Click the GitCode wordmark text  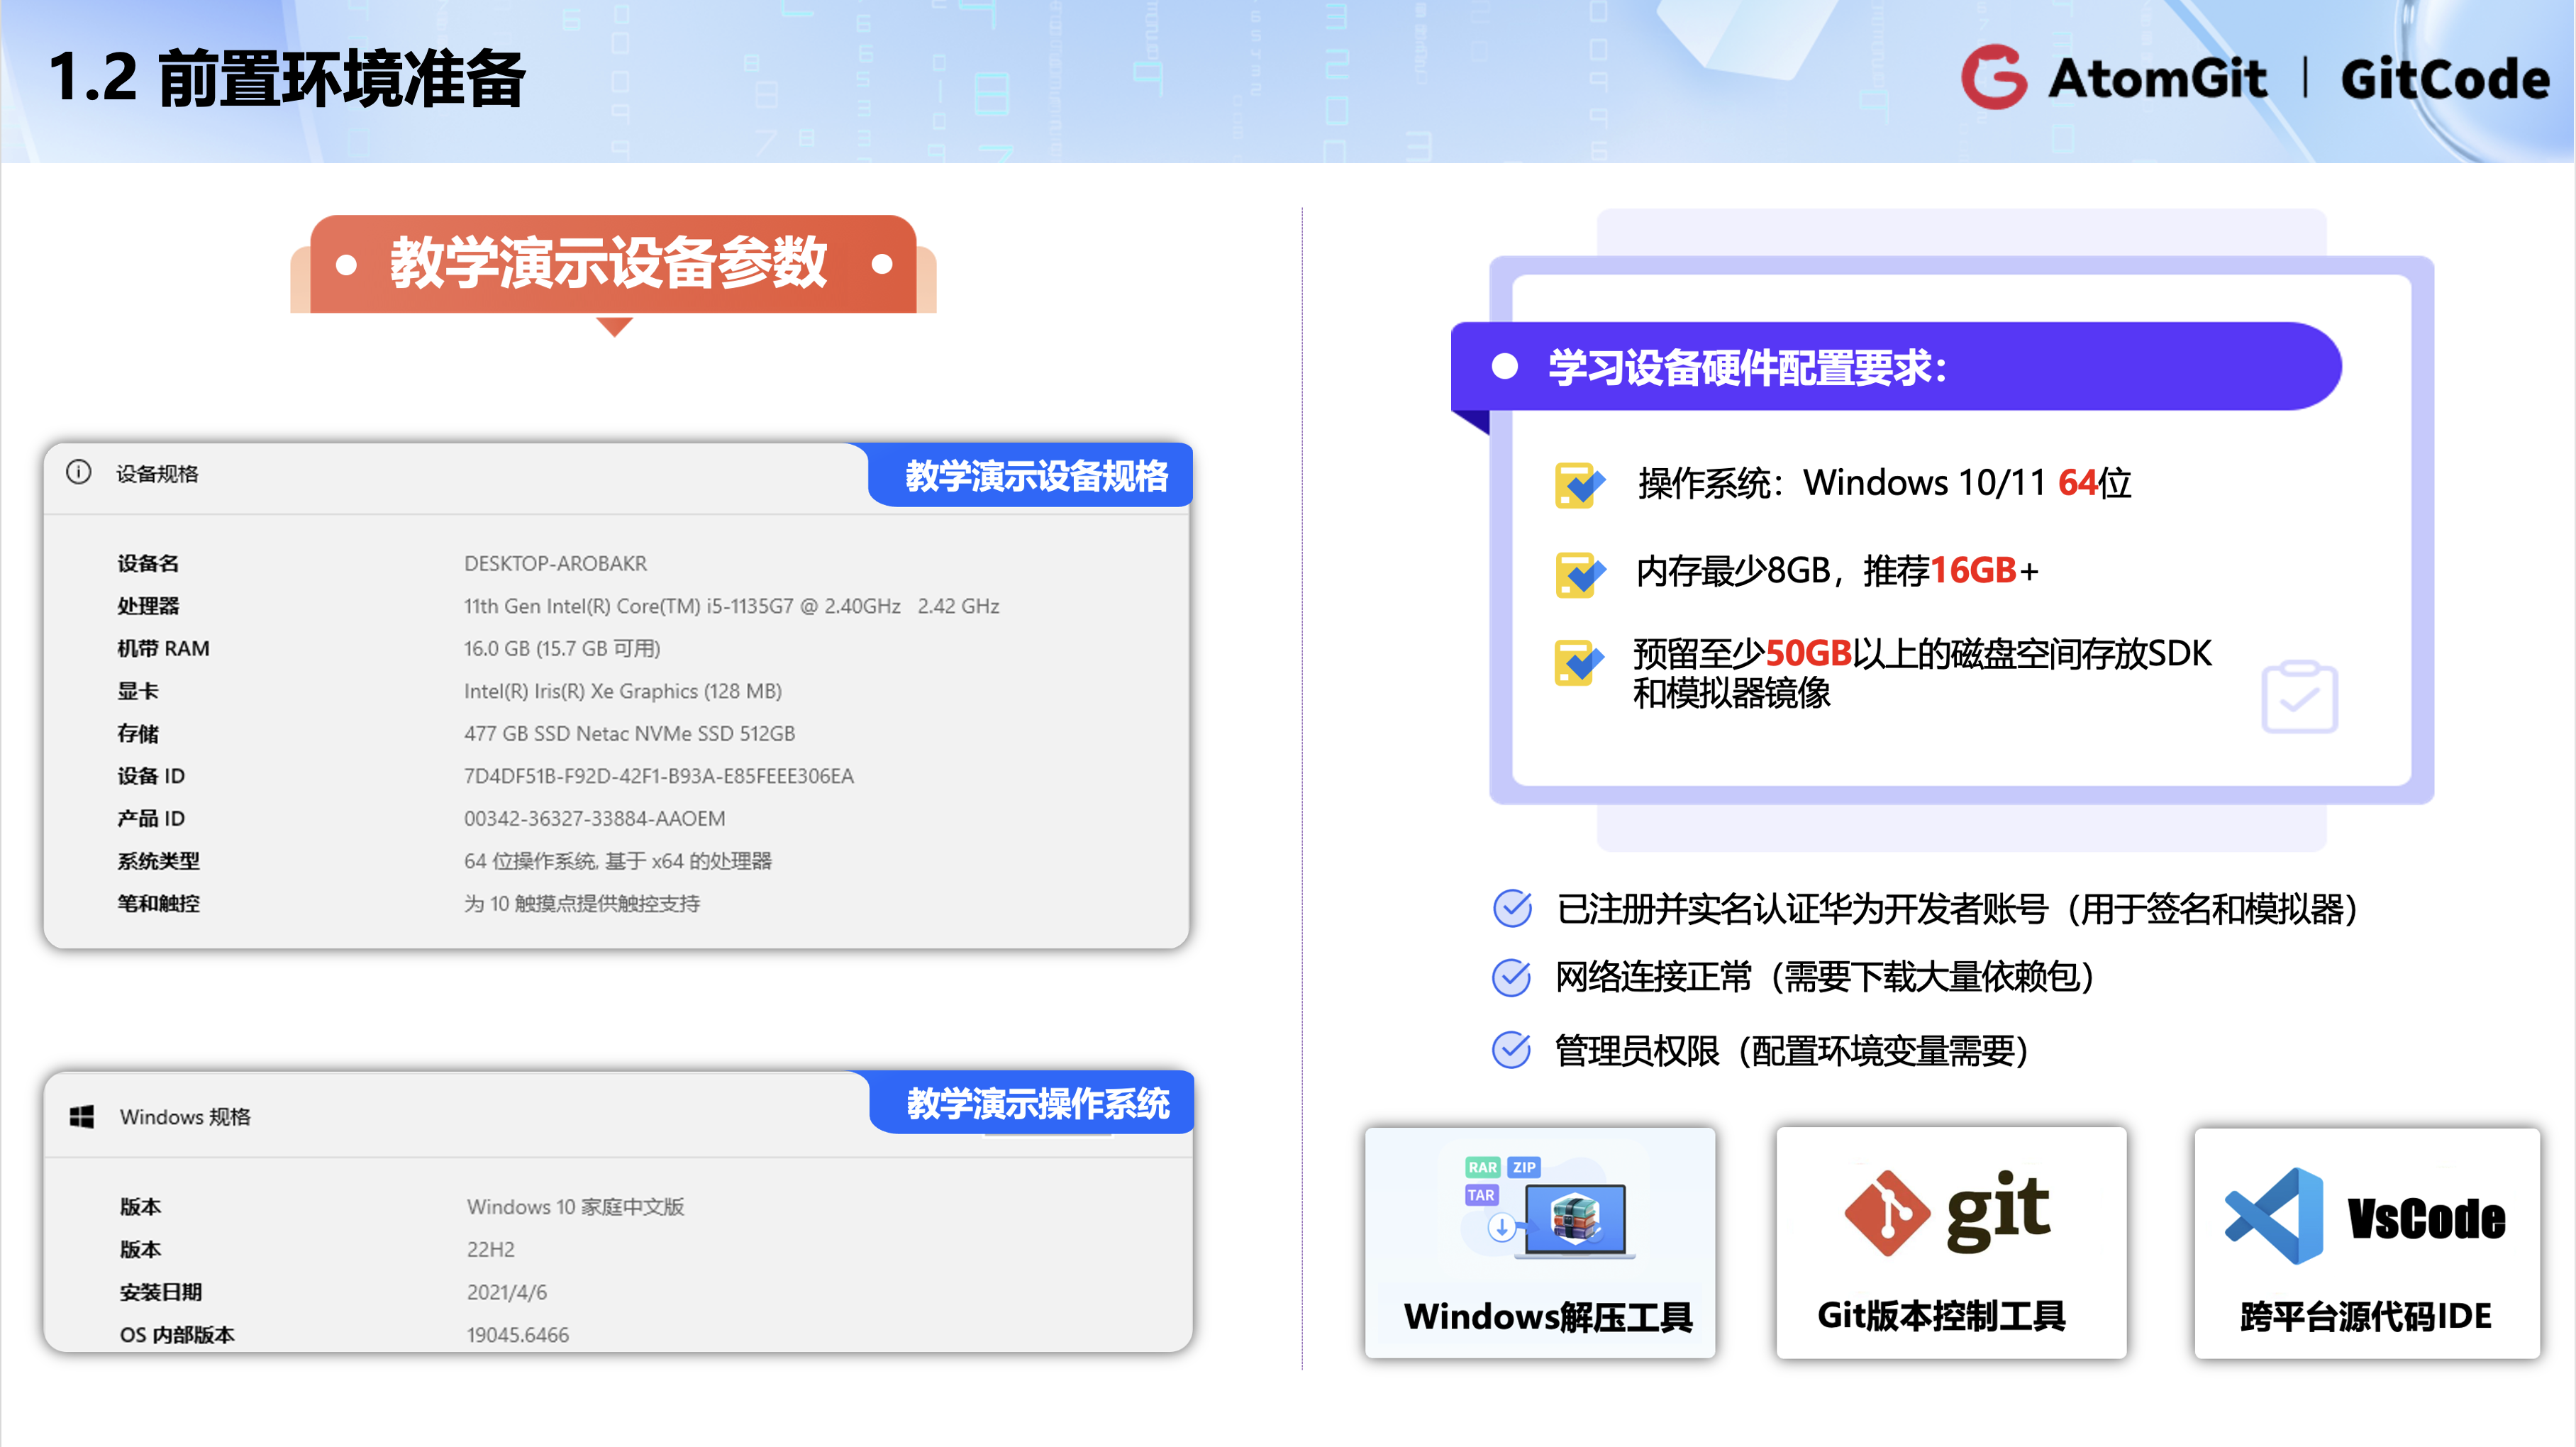(2445, 78)
